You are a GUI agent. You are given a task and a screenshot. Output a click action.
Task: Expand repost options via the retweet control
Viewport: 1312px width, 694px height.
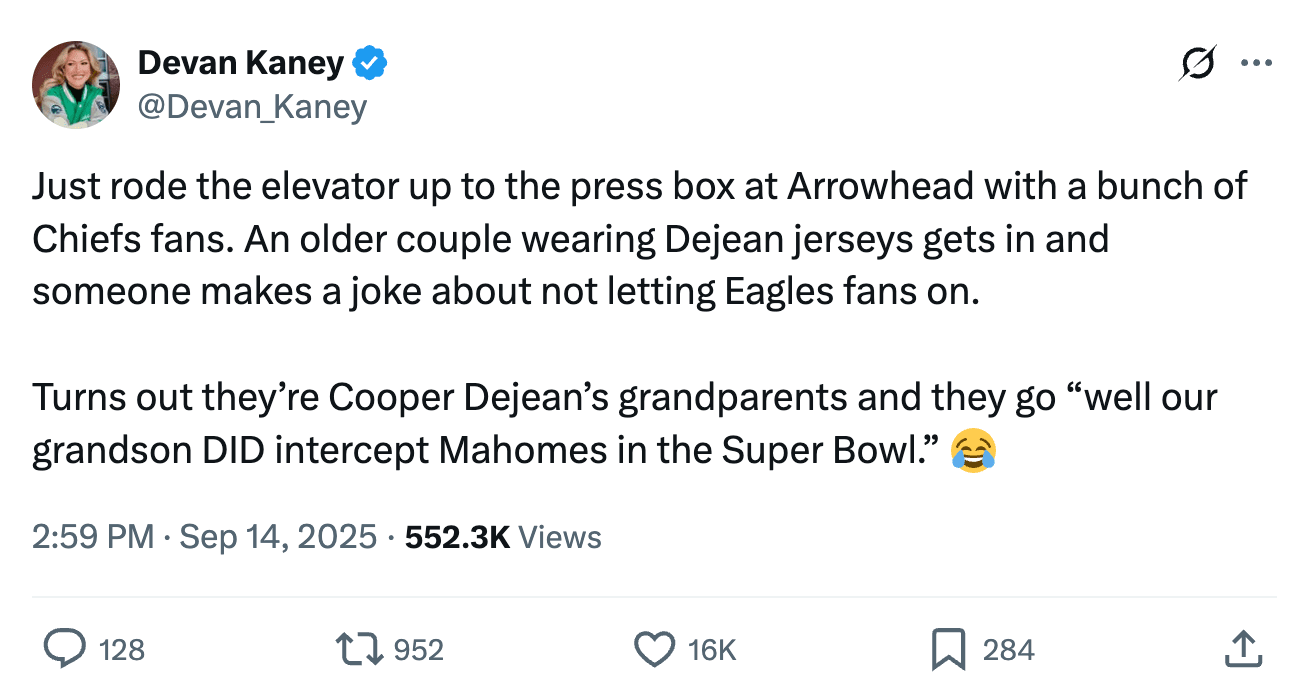point(359,649)
